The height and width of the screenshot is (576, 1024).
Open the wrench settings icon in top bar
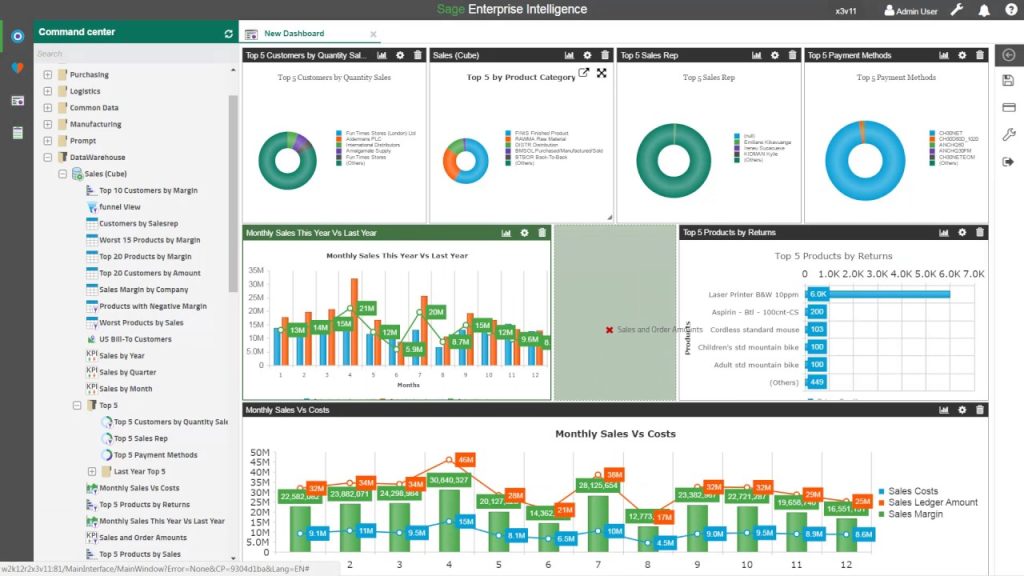point(956,10)
